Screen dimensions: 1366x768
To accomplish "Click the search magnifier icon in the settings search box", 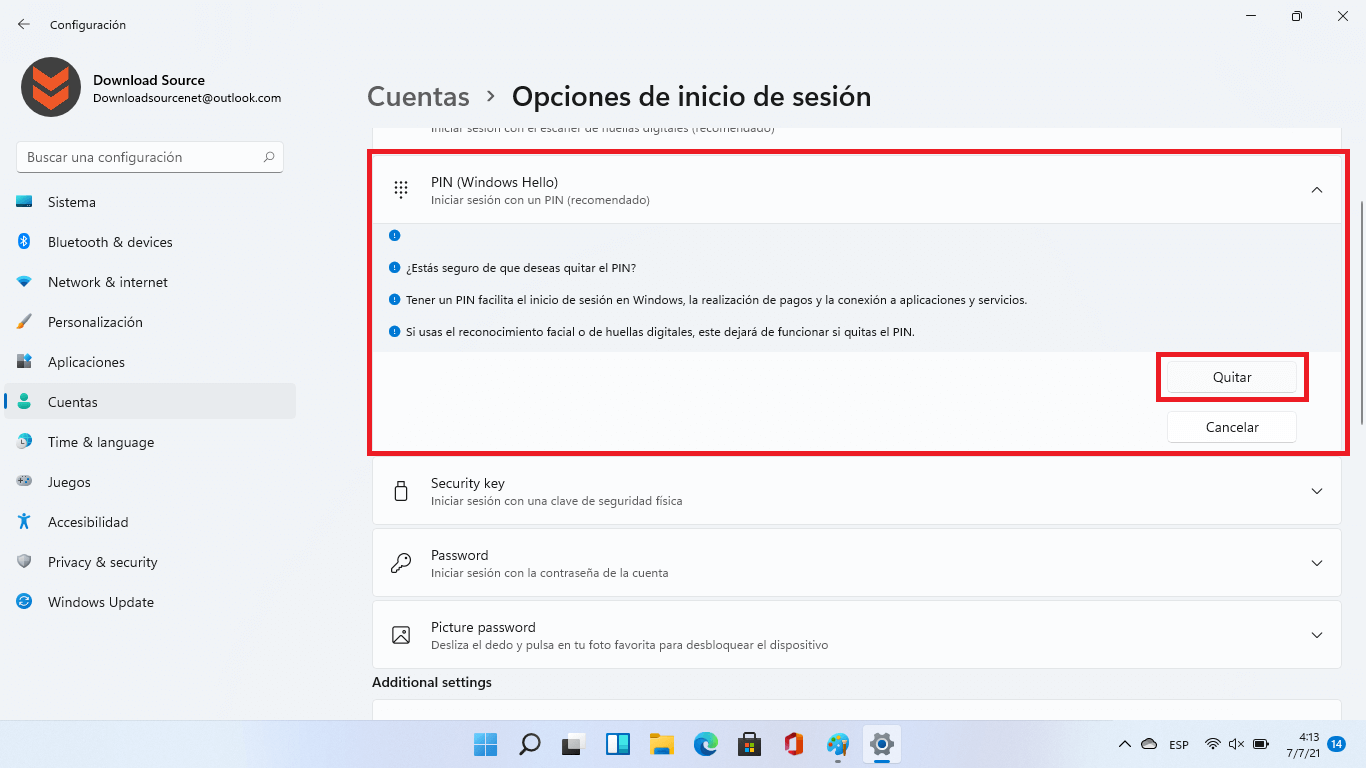I will pos(269,157).
